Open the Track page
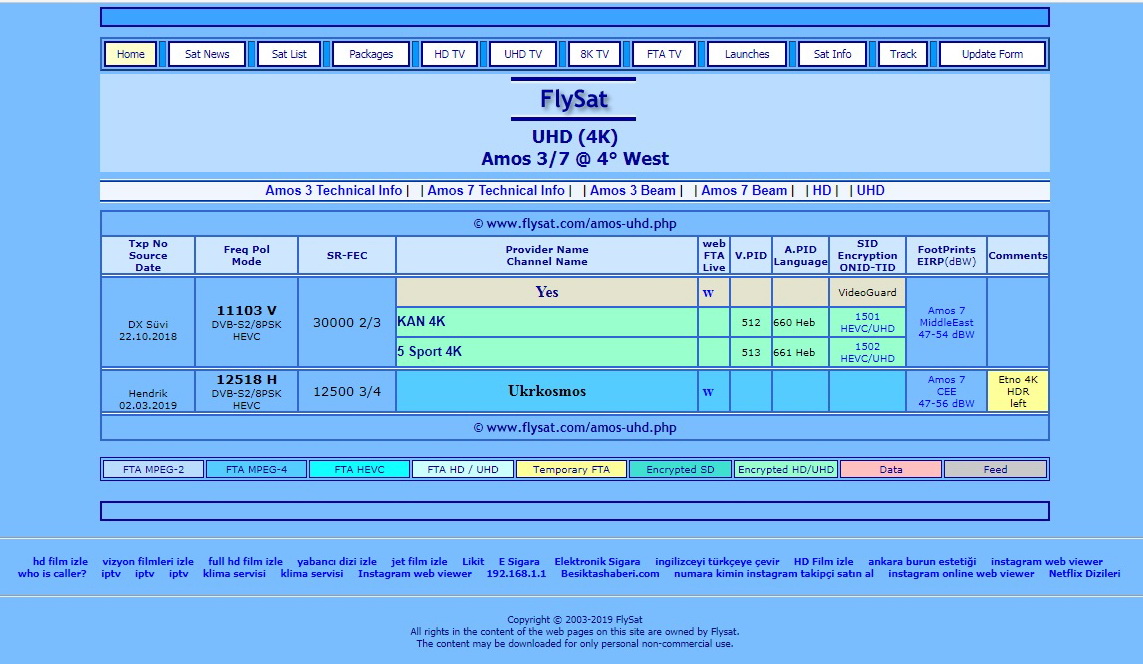Screen dimensions: 1143x664 click(x=902, y=54)
